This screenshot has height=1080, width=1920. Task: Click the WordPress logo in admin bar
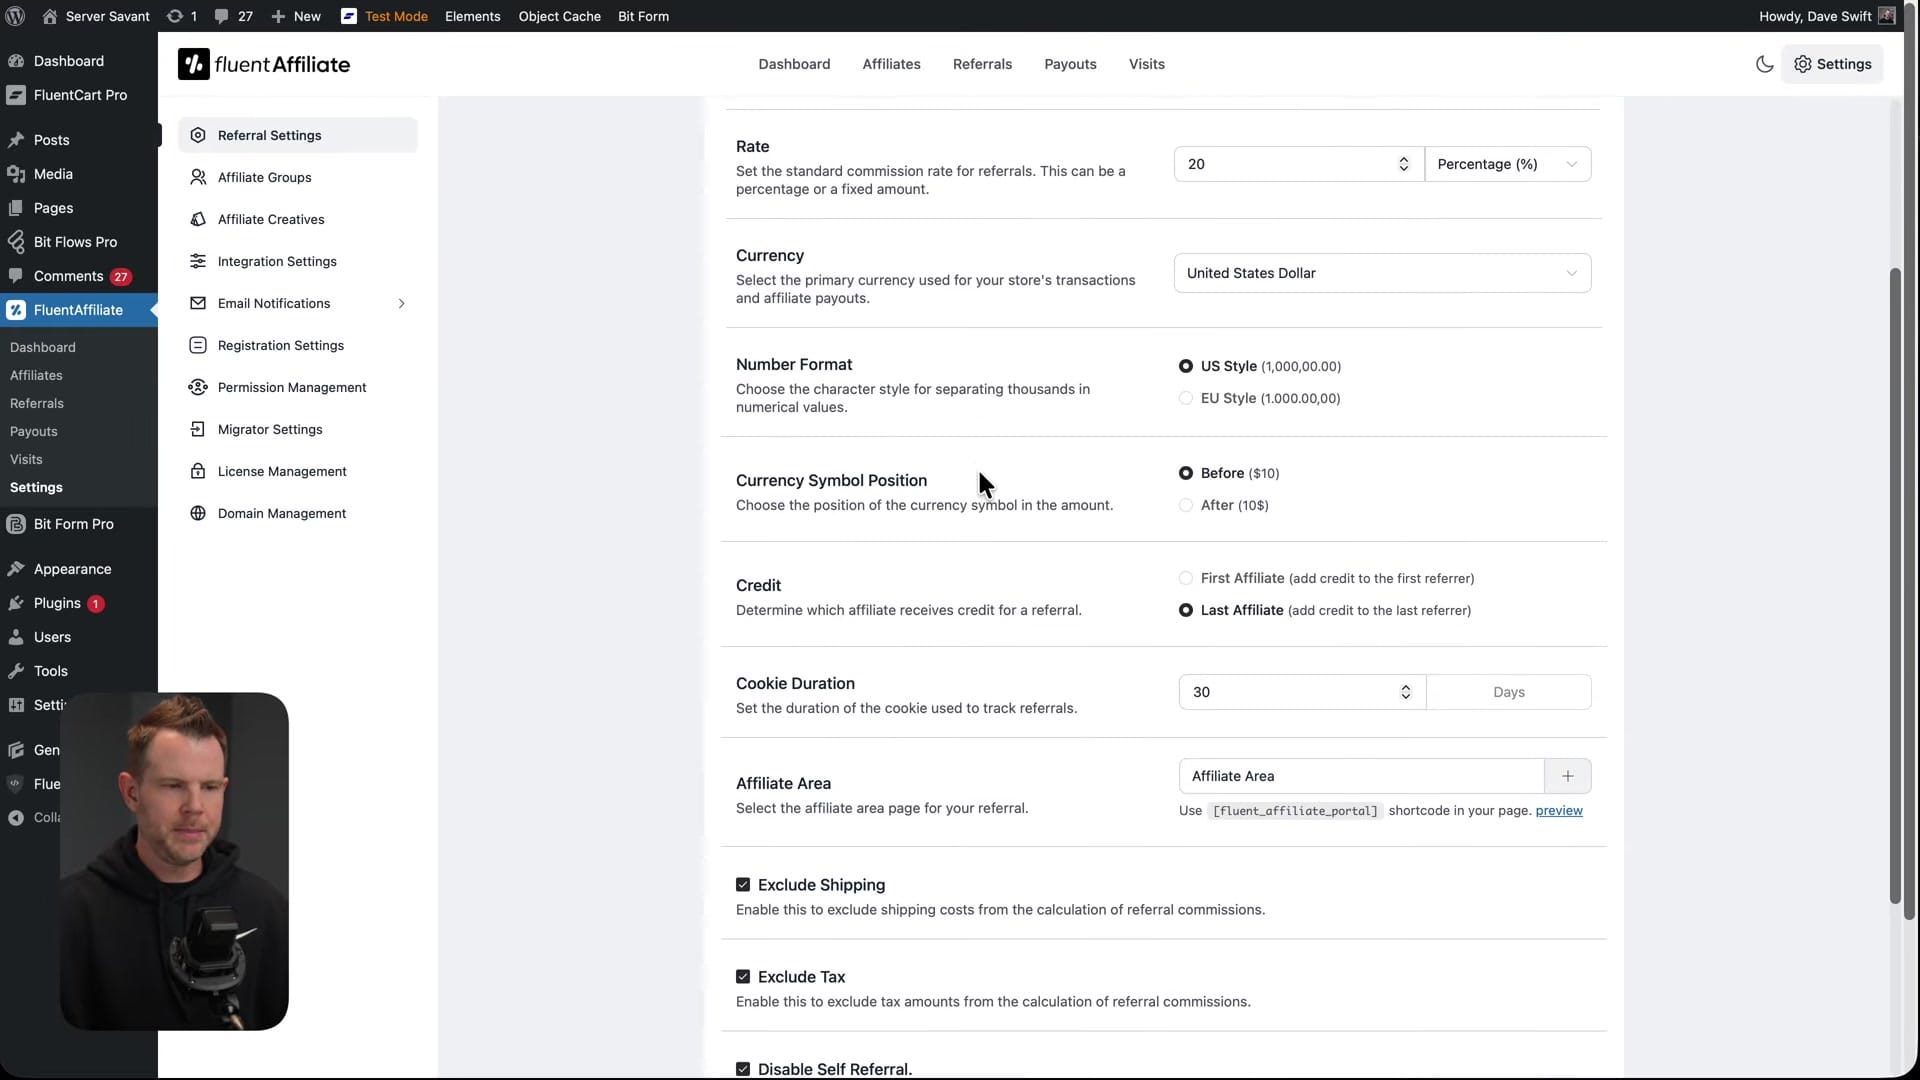[15, 16]
